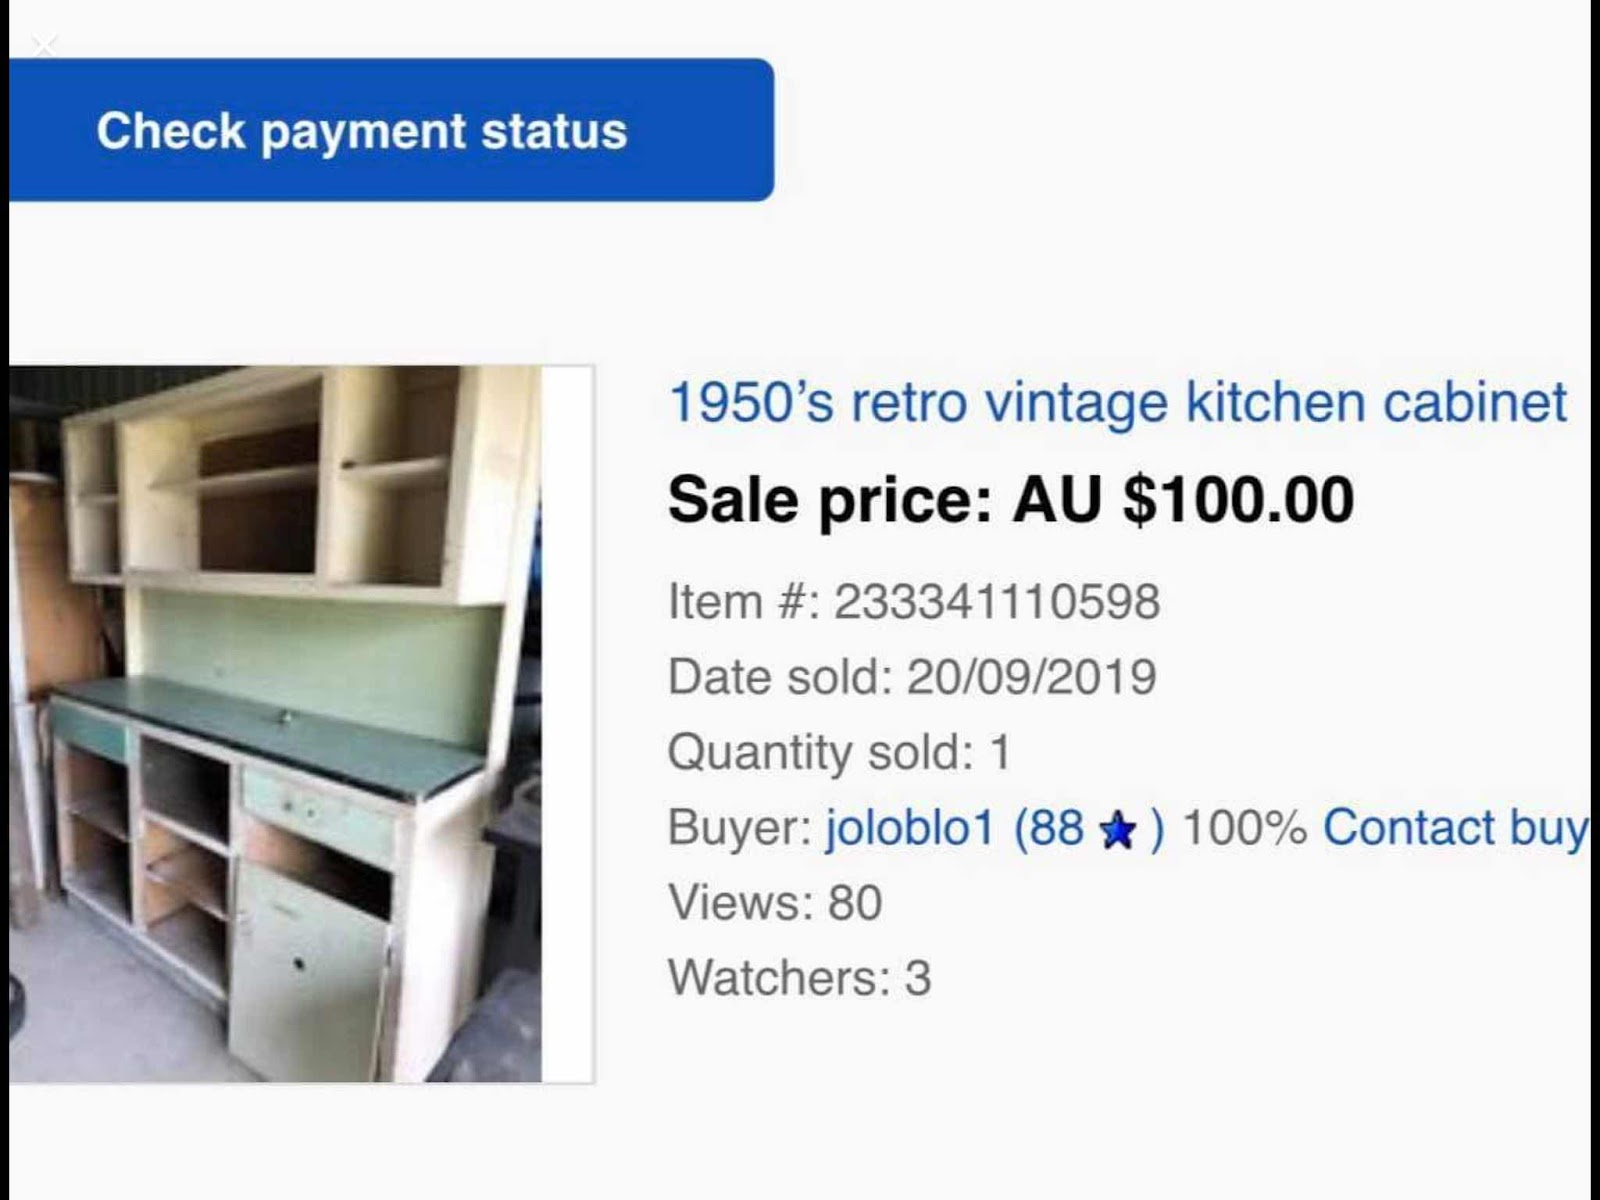The image size is (1600, 1200).
Task: Open the kitchen cabinet thumbnail photo
Action: pos(276,724)
